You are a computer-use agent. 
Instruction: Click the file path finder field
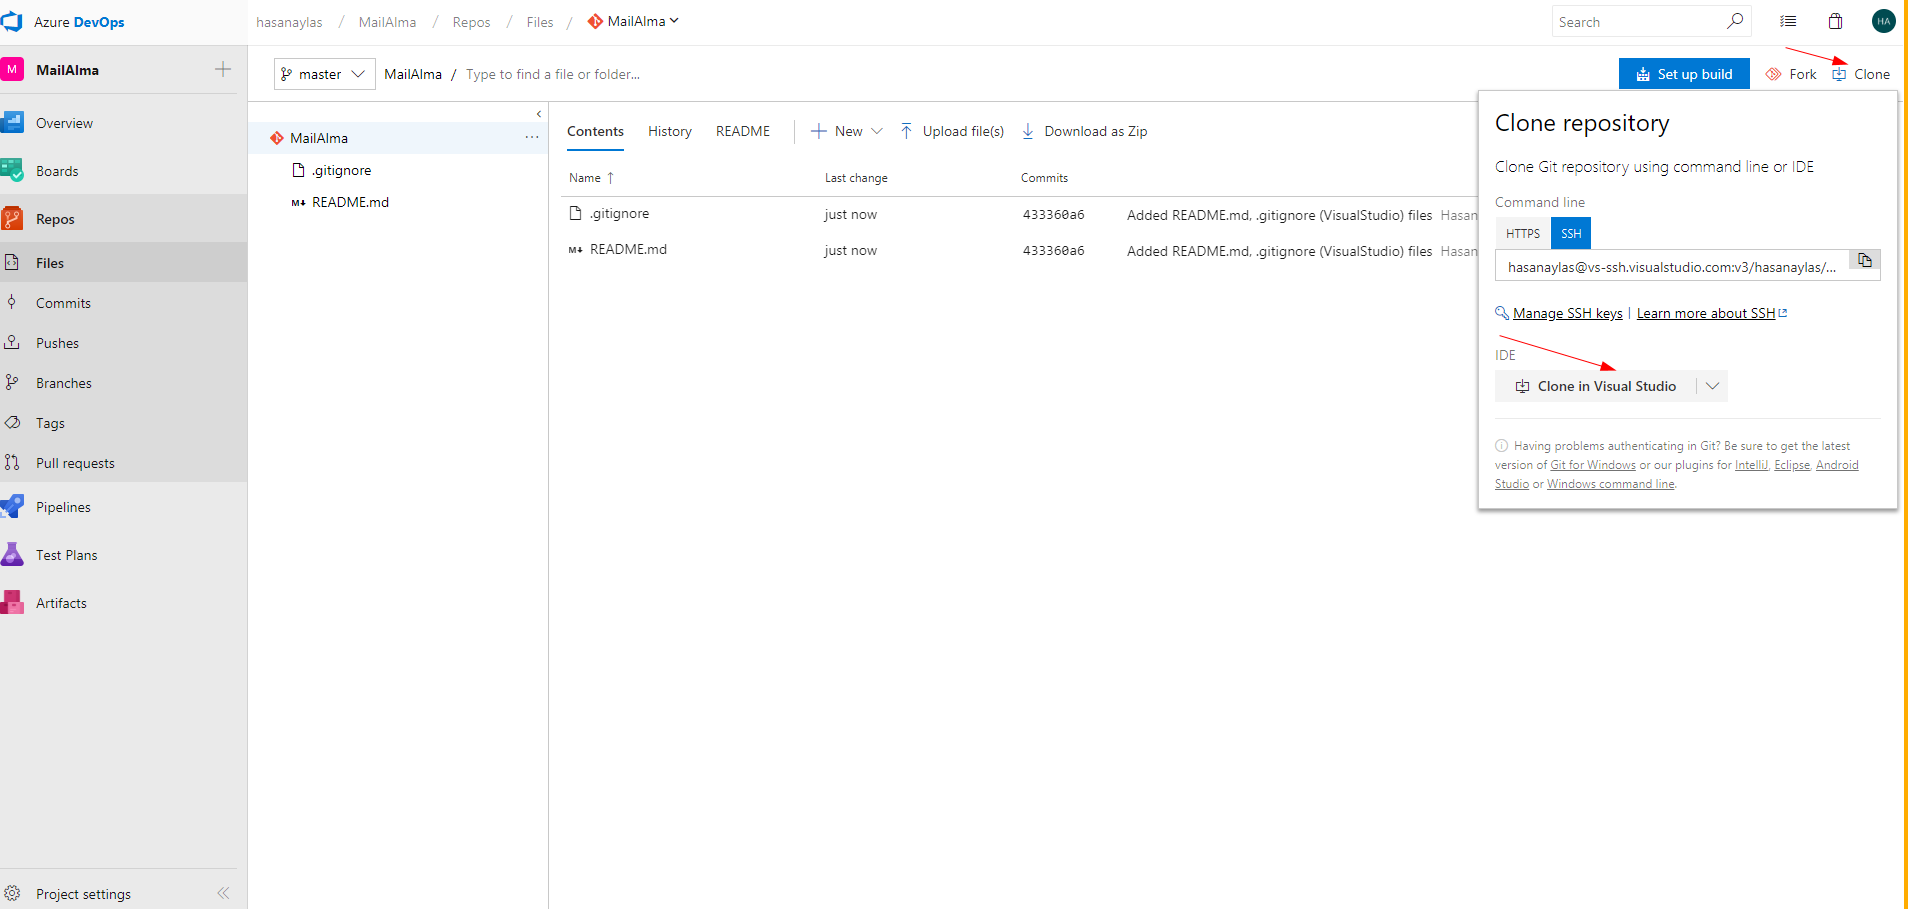pos(553,74)
